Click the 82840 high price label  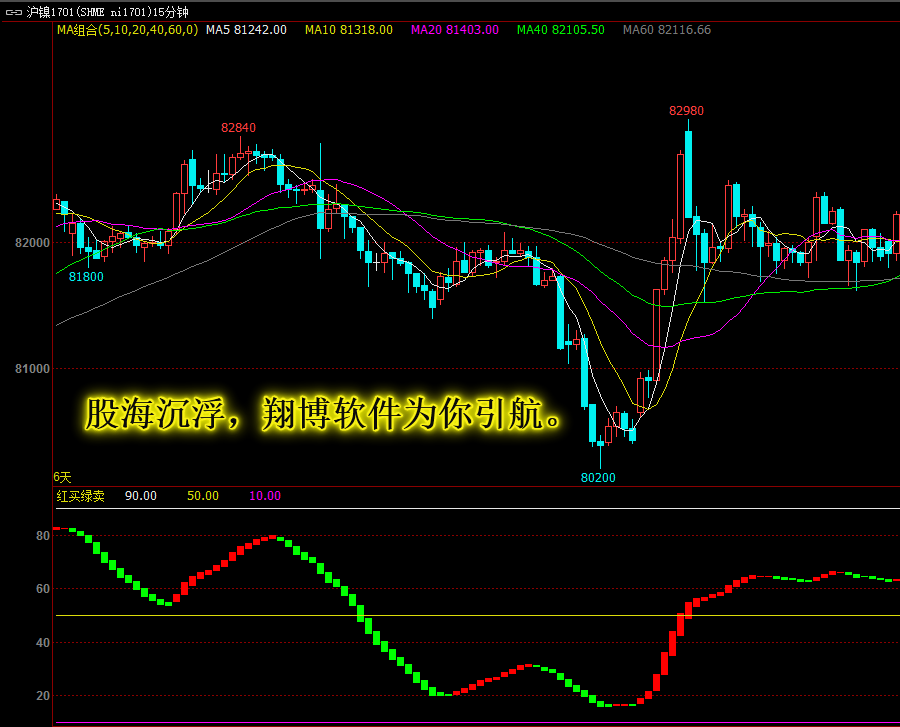click(238, 127)
